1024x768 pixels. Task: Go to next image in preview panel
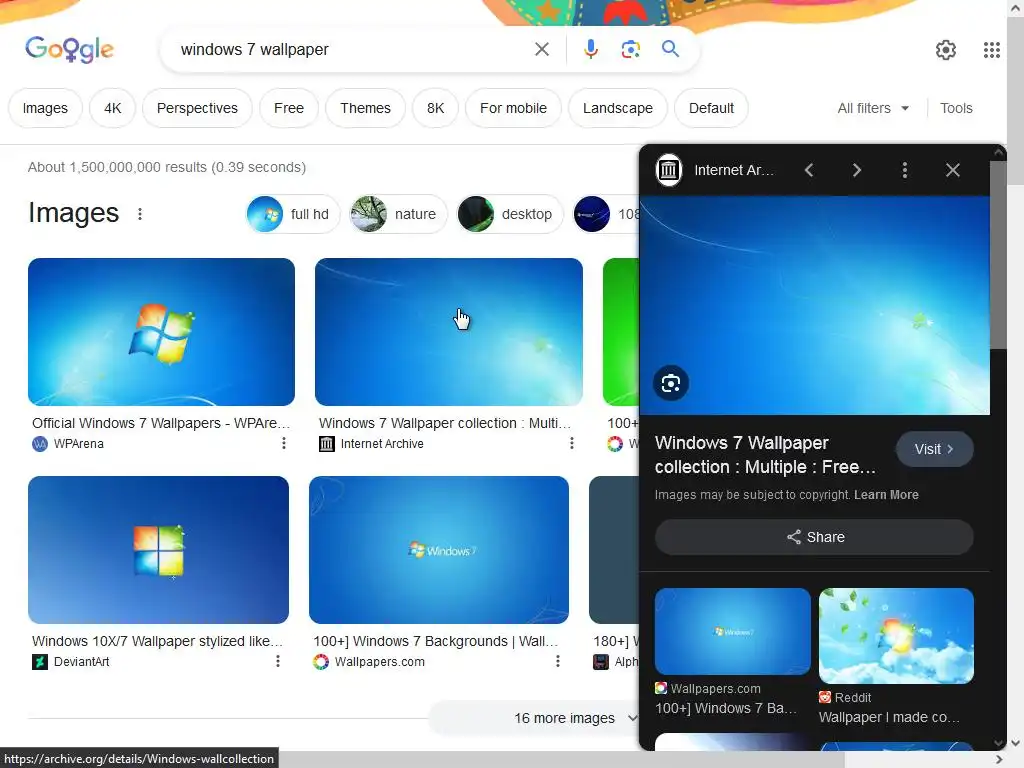point(857,170)
